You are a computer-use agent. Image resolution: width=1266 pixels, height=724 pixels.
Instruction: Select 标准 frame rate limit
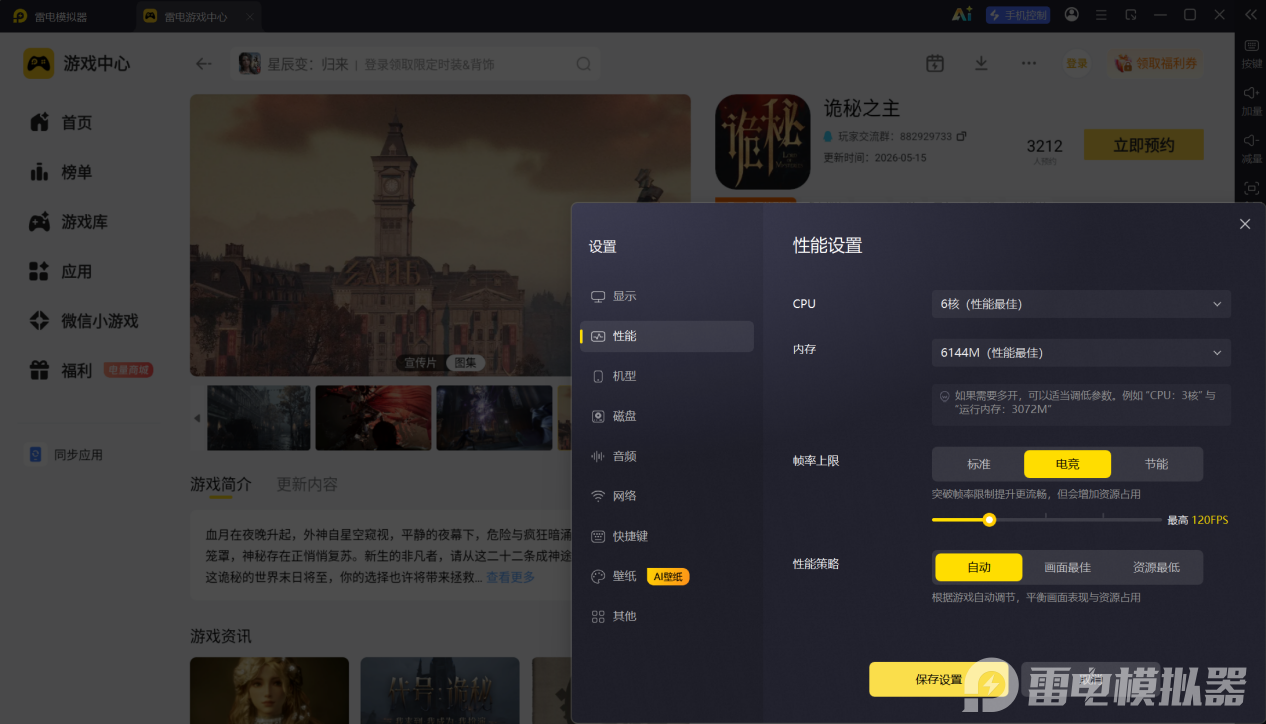coord(978,464)
